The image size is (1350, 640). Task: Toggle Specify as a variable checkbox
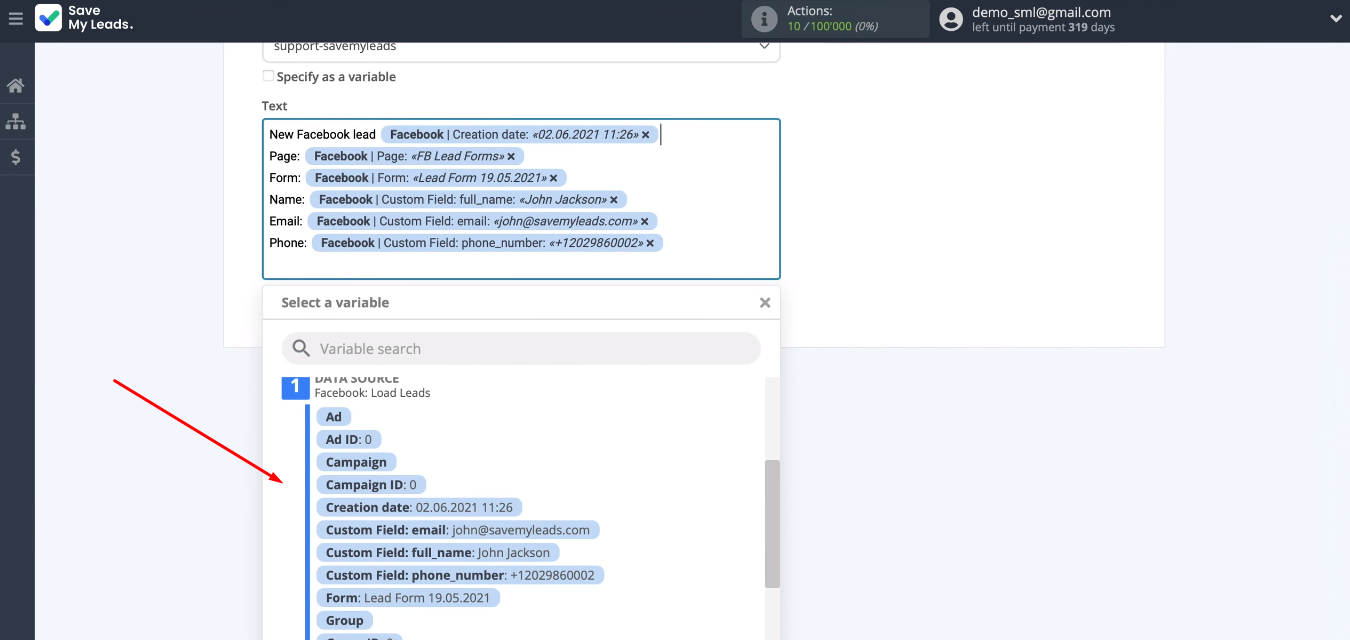tap(268, 76)
